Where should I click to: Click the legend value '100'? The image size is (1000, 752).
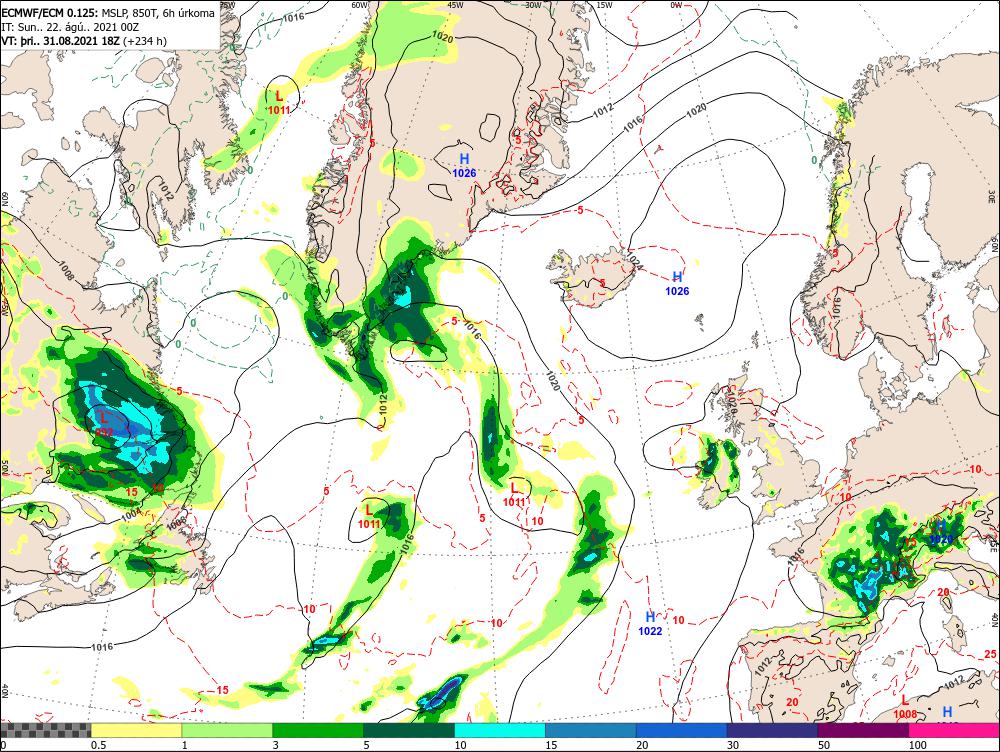tap(918, 745)
